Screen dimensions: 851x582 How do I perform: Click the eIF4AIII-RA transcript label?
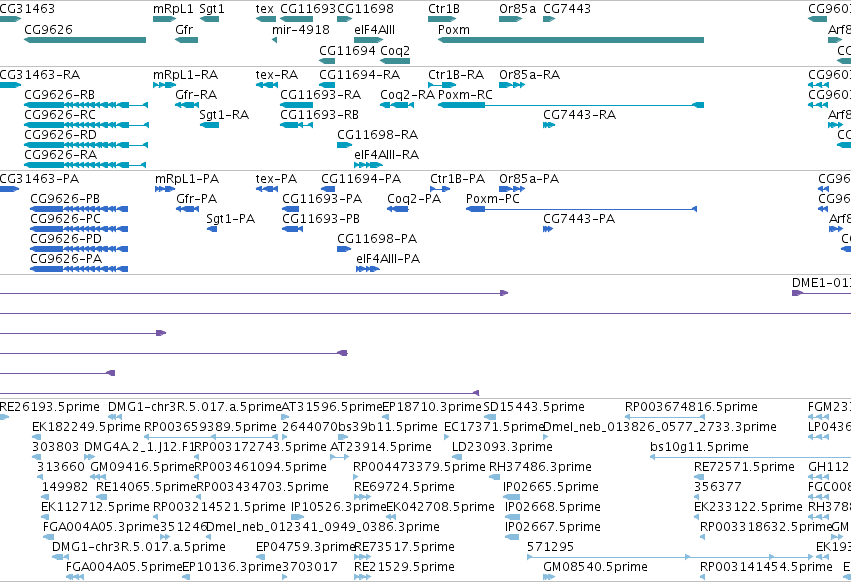pyautogui.click(x=387, y=155)
